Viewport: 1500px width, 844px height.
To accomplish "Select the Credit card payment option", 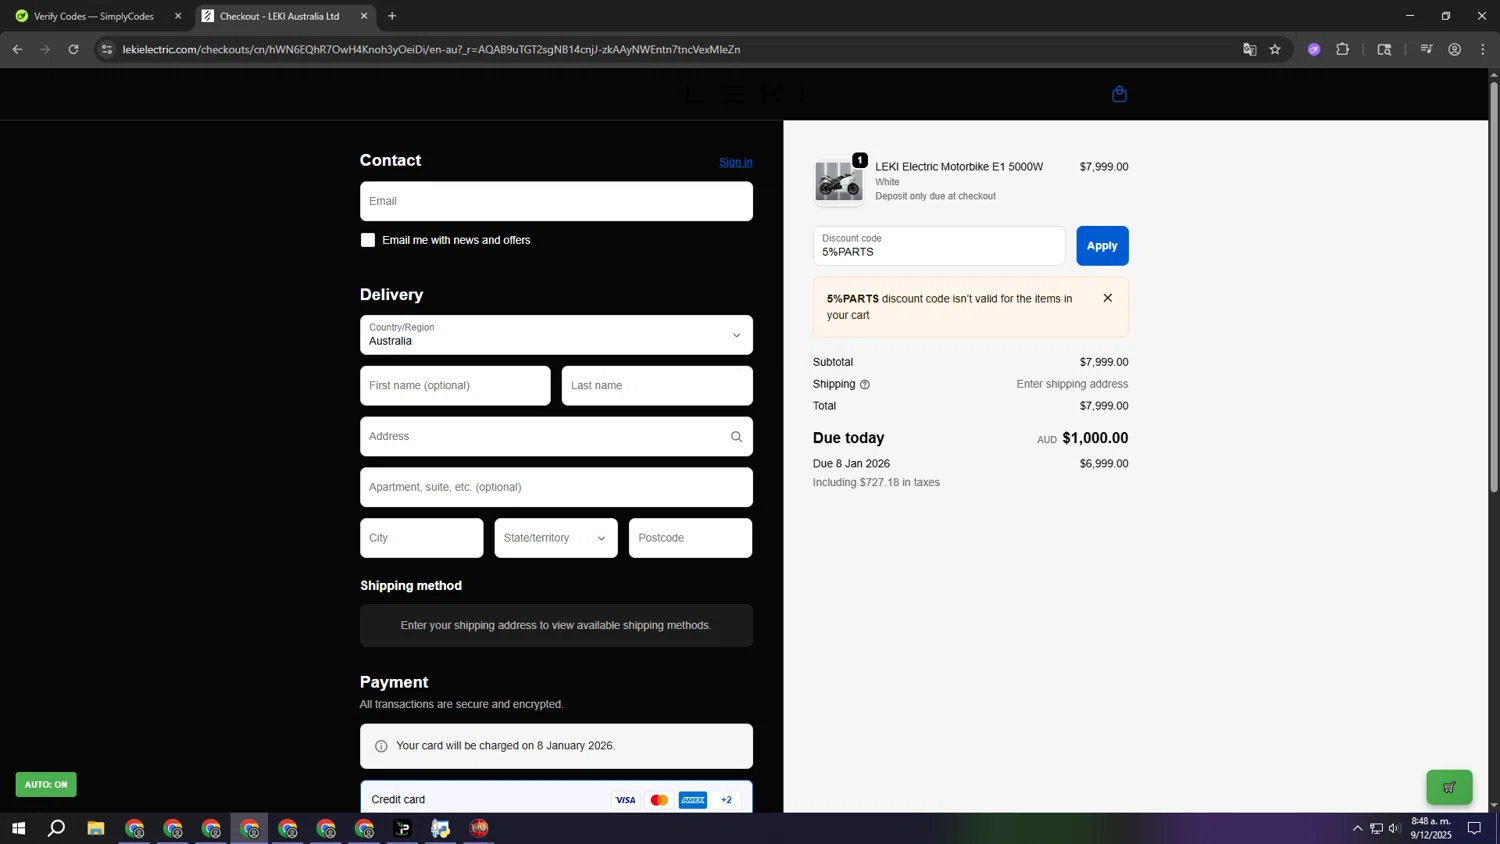I will [x=556, y=800].
